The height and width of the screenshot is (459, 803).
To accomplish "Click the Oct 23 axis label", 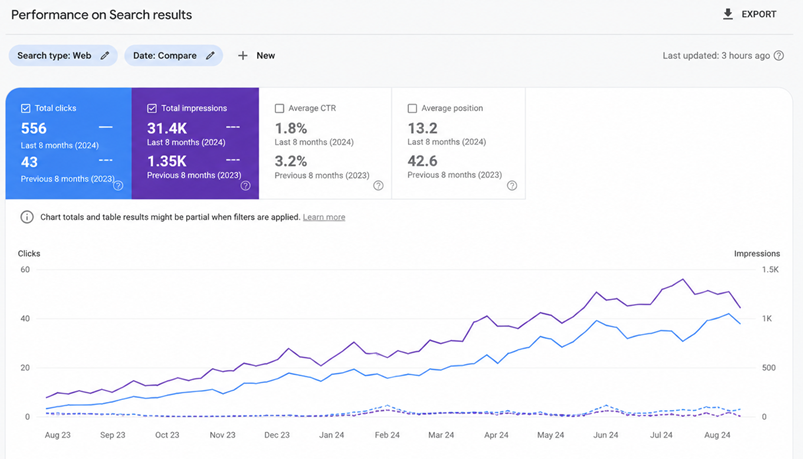I will pos(167,435).
